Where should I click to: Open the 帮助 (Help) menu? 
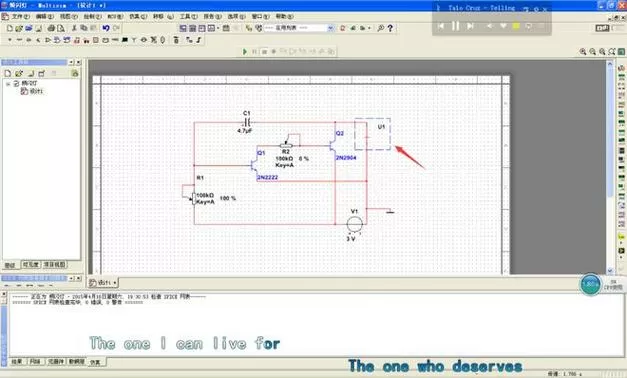284,16
